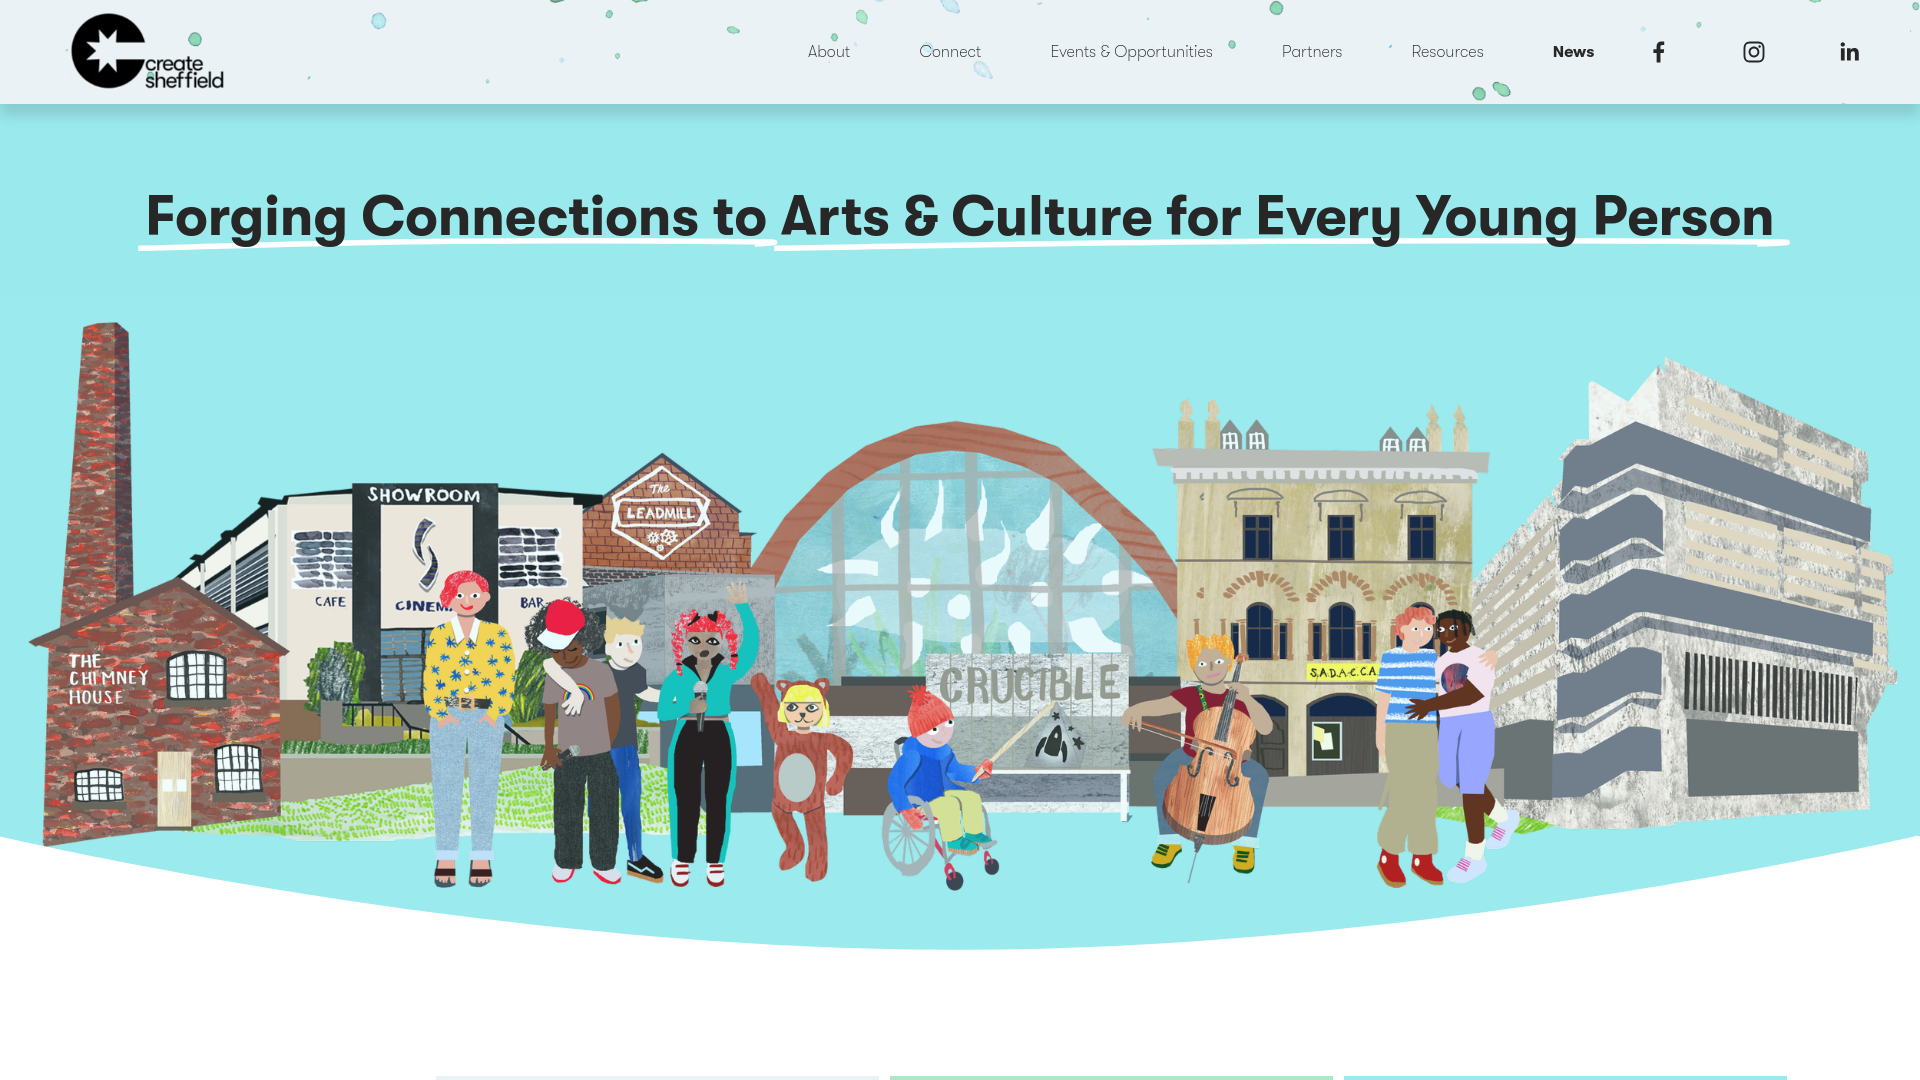This screenshot has height=1080, width=1920.
Task: Click the Forging Connections headline
Action: 960,217
